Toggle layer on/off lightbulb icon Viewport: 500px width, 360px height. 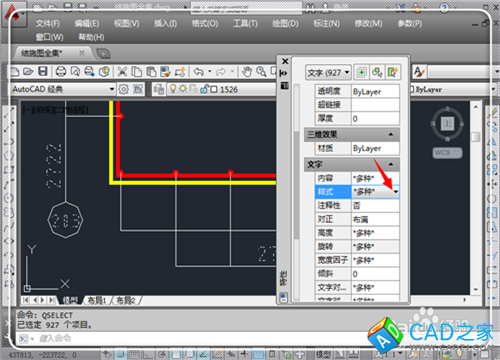click(x=173, y=89)
